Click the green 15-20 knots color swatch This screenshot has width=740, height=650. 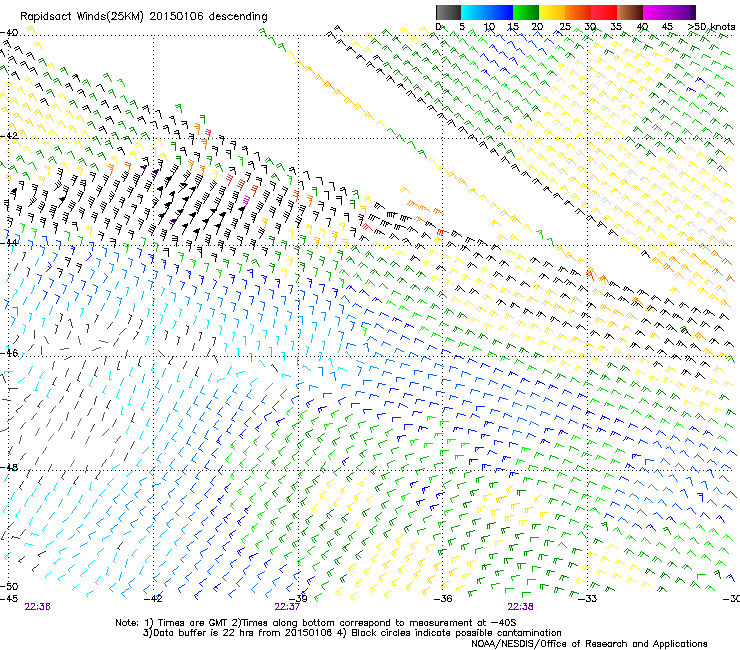(x=526, y=12)
